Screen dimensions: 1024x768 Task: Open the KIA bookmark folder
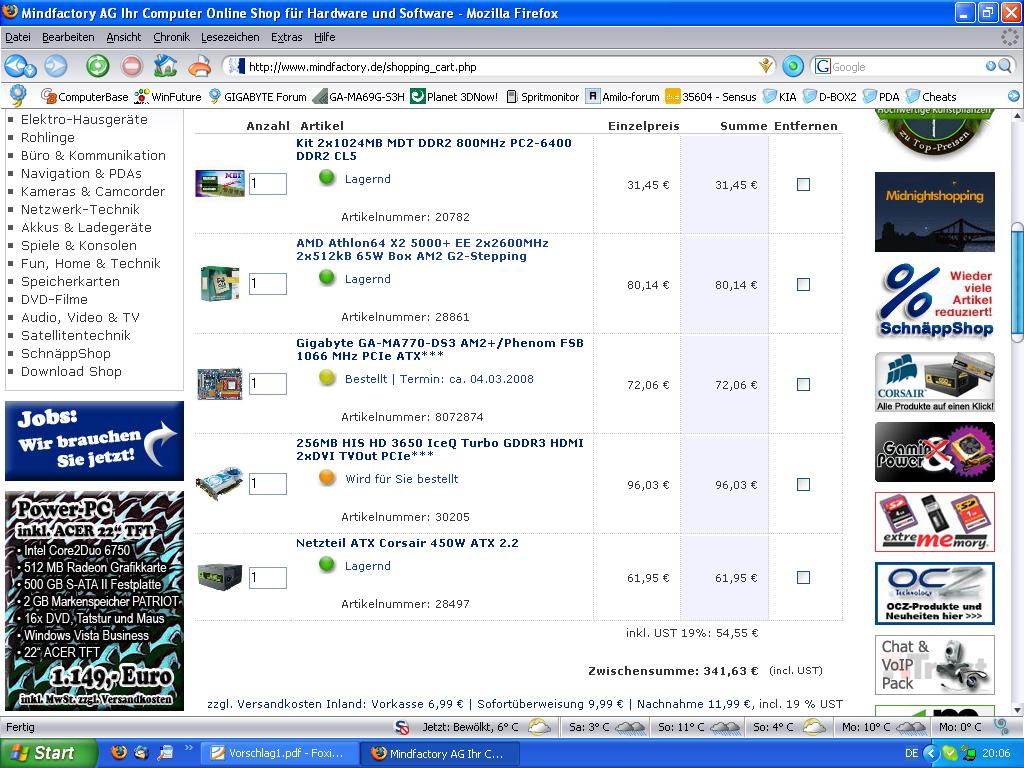pyautogui.click(x=779, y=97)
